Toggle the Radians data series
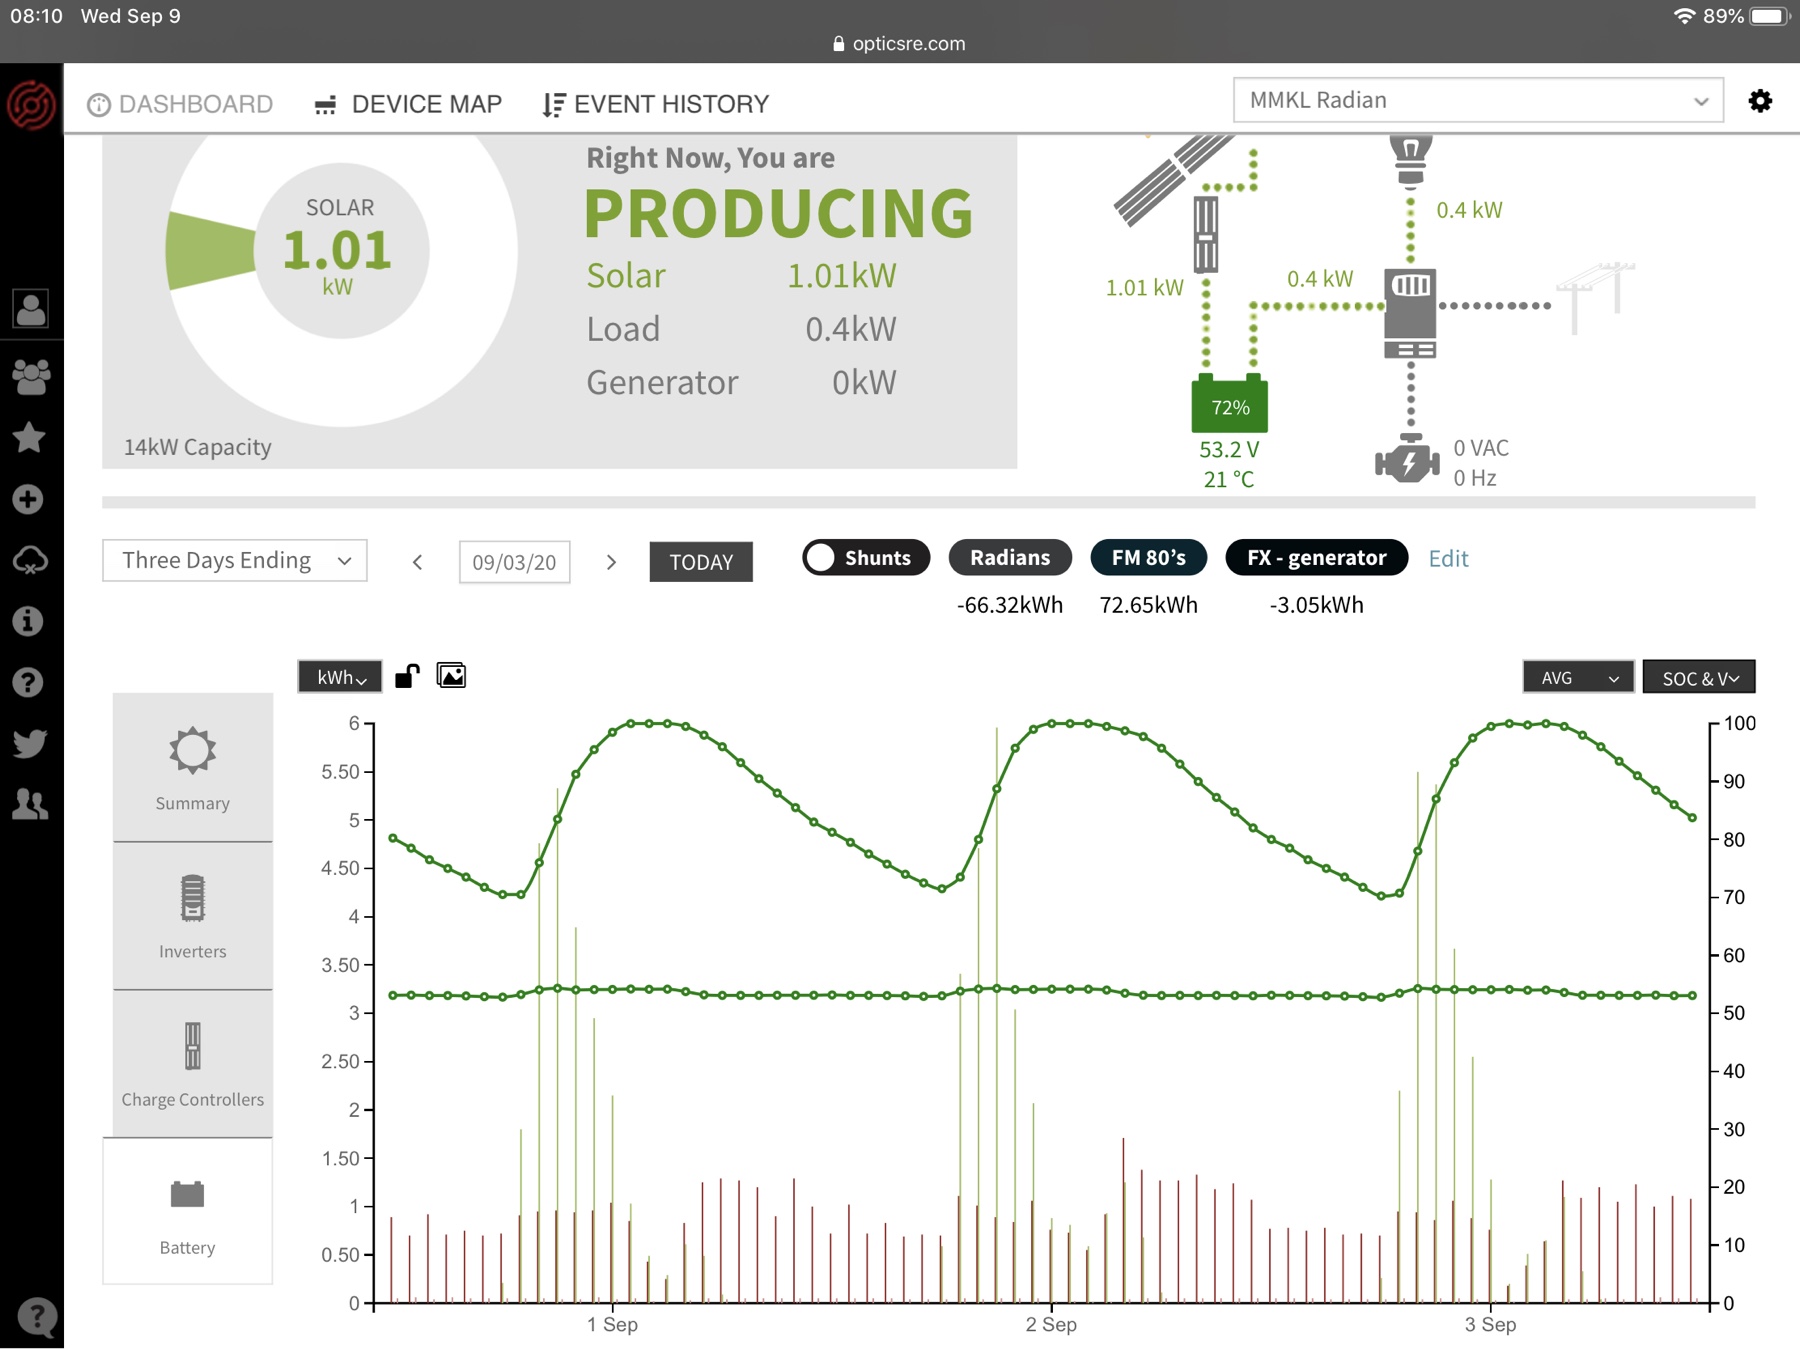Screen dimensions: 1800x1350 pyautogui.click(x=1009, y=558)
